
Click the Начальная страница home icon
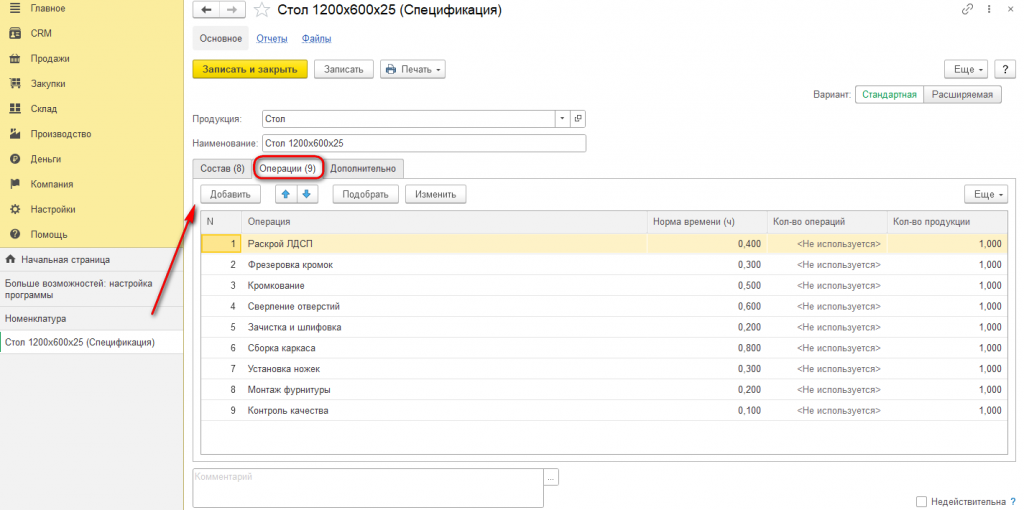click(10, 260)
